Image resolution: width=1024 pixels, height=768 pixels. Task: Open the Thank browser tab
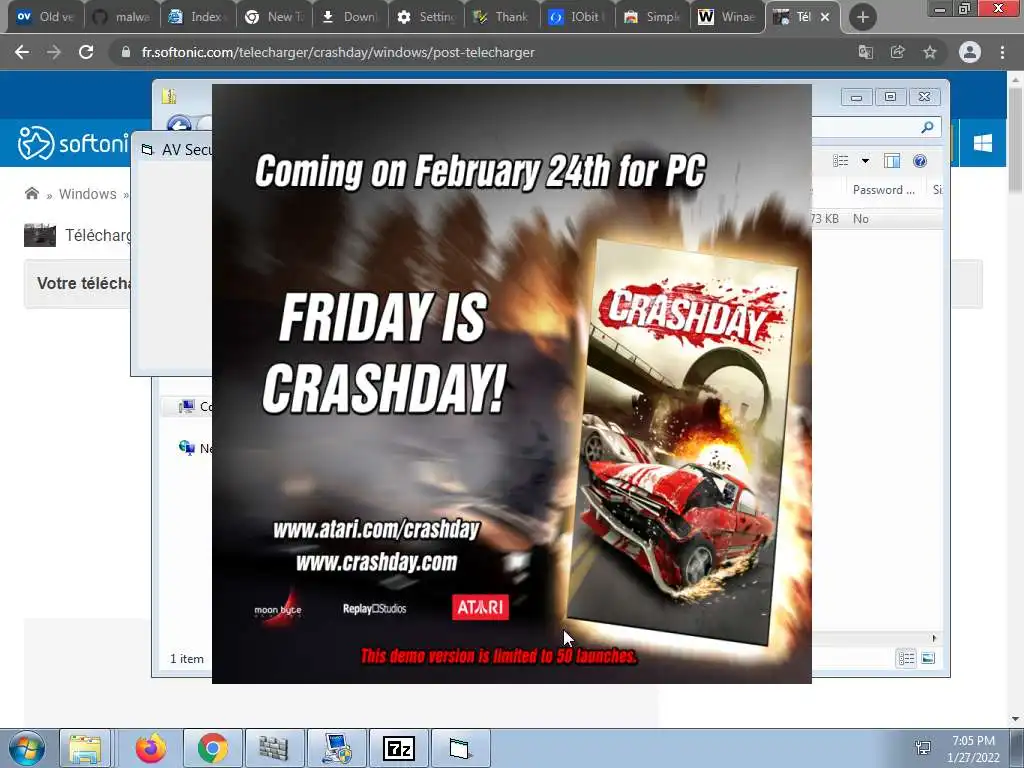pyautogui.click(x=503, y=17)
